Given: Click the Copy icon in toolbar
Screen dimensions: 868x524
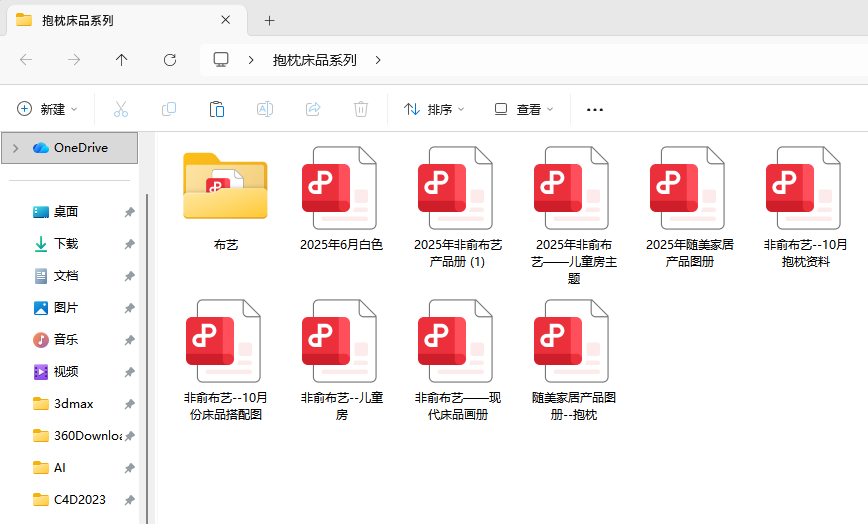Looking at the screenshot, I should pos(169,109).
